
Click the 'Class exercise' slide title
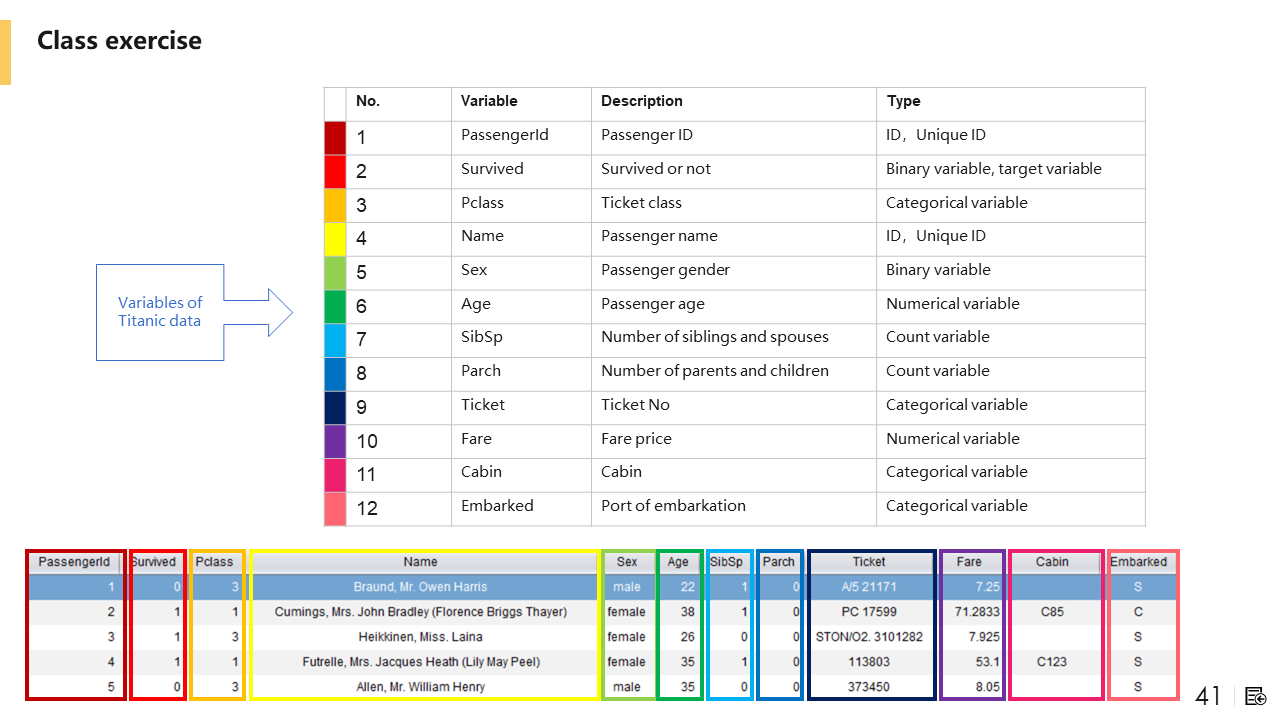click(119, 41)
